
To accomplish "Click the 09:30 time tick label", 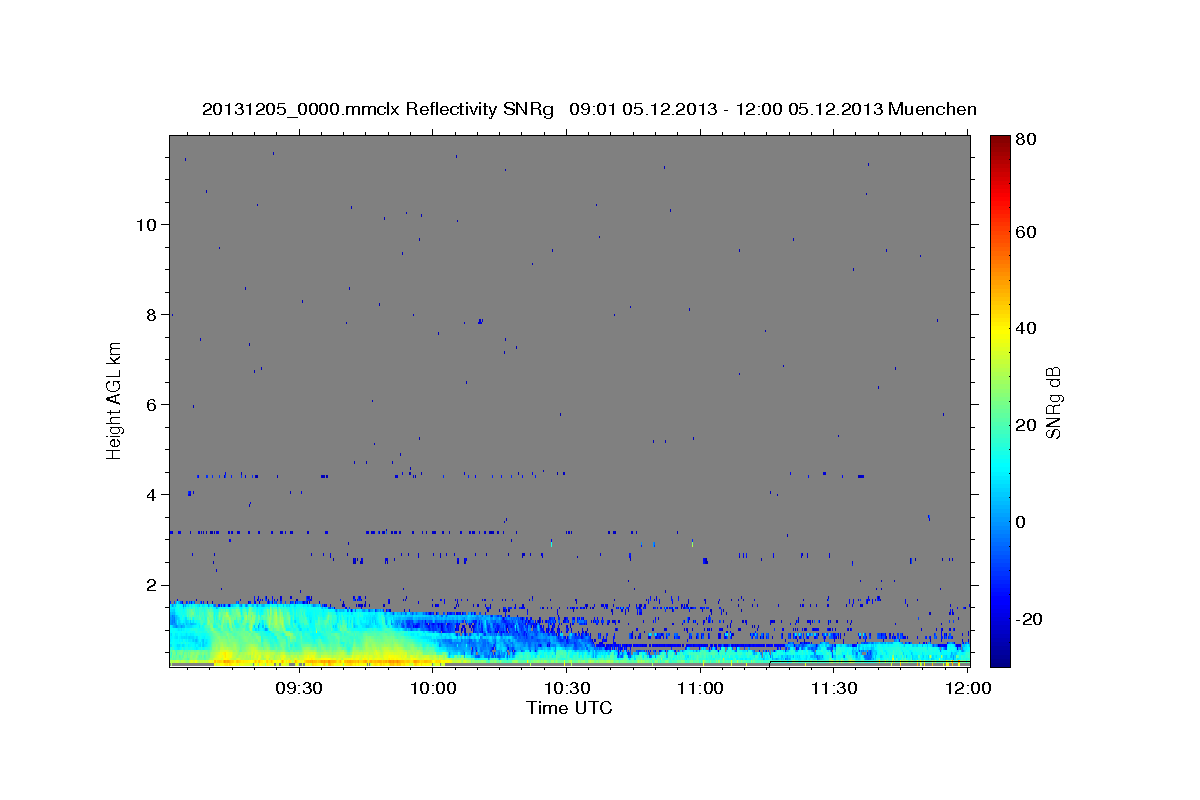I will [x=299, y=688].
